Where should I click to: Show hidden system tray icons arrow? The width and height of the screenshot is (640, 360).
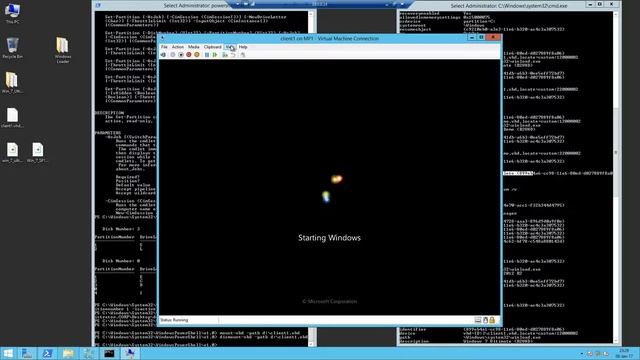coord(582,353)
